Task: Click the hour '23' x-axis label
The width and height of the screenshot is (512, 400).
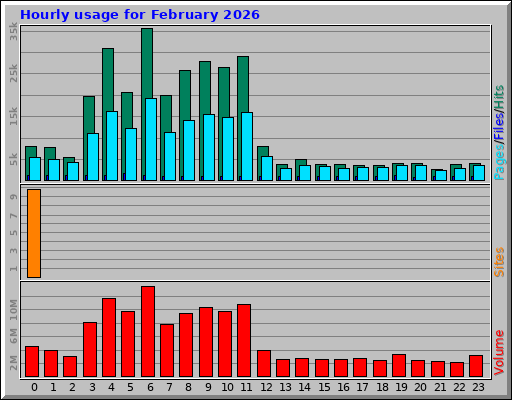Action: pyautogui.click(x=478, y=387)
